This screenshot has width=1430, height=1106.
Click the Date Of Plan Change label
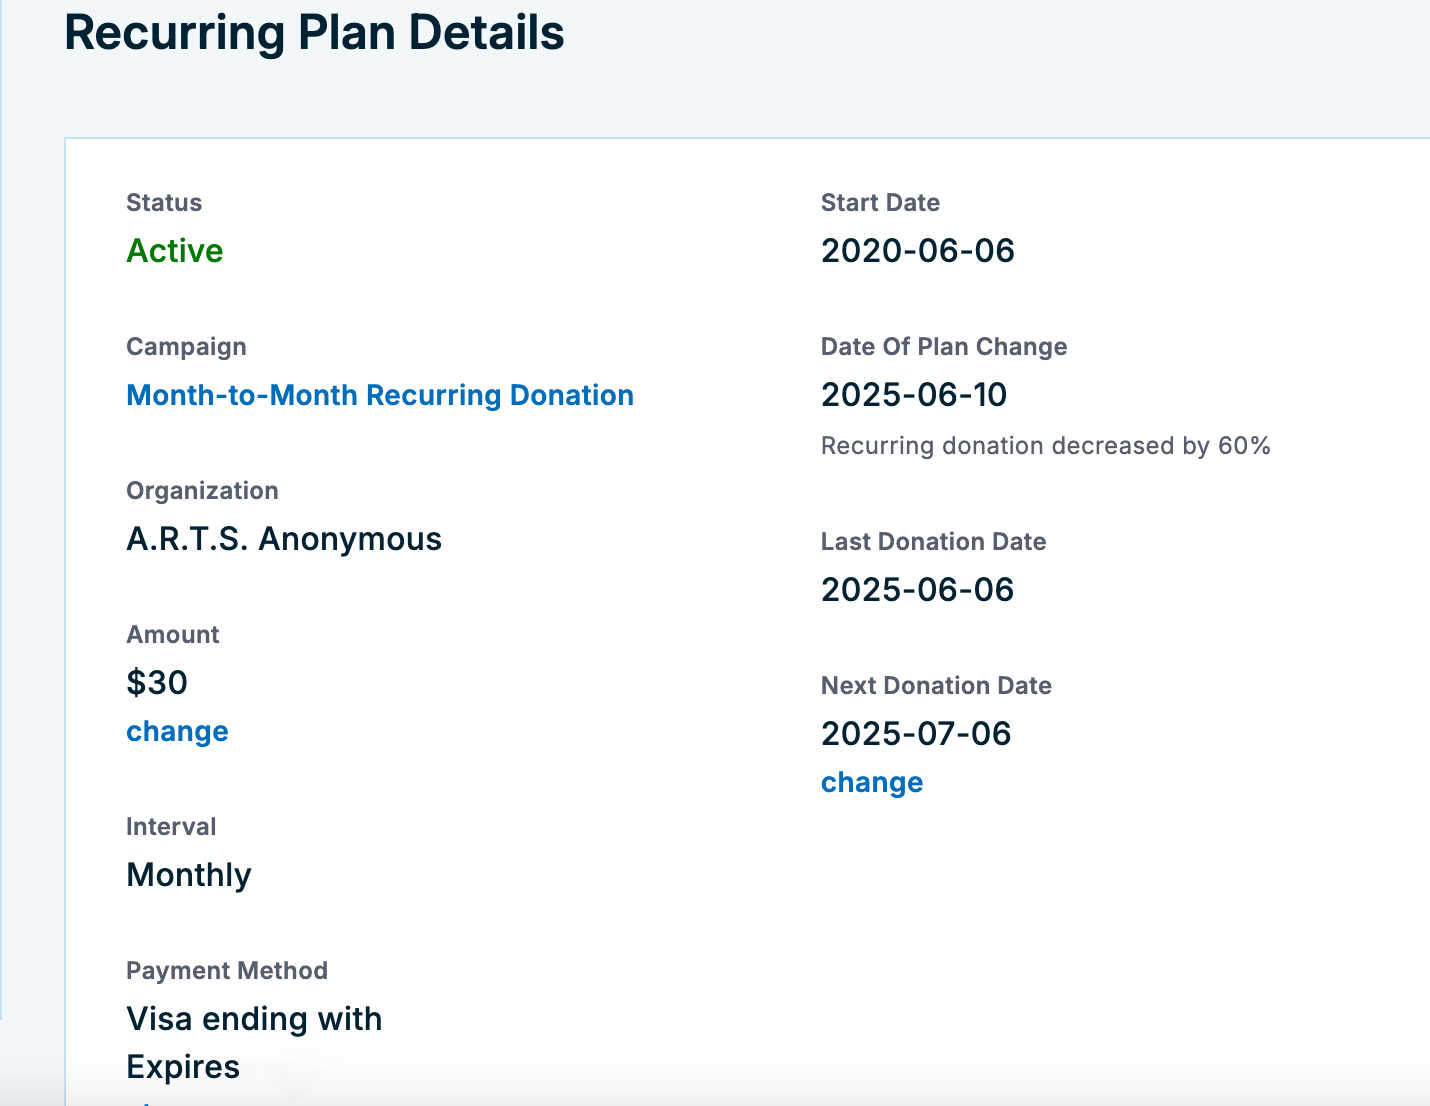pyautogui.click(x=943, y=347)
